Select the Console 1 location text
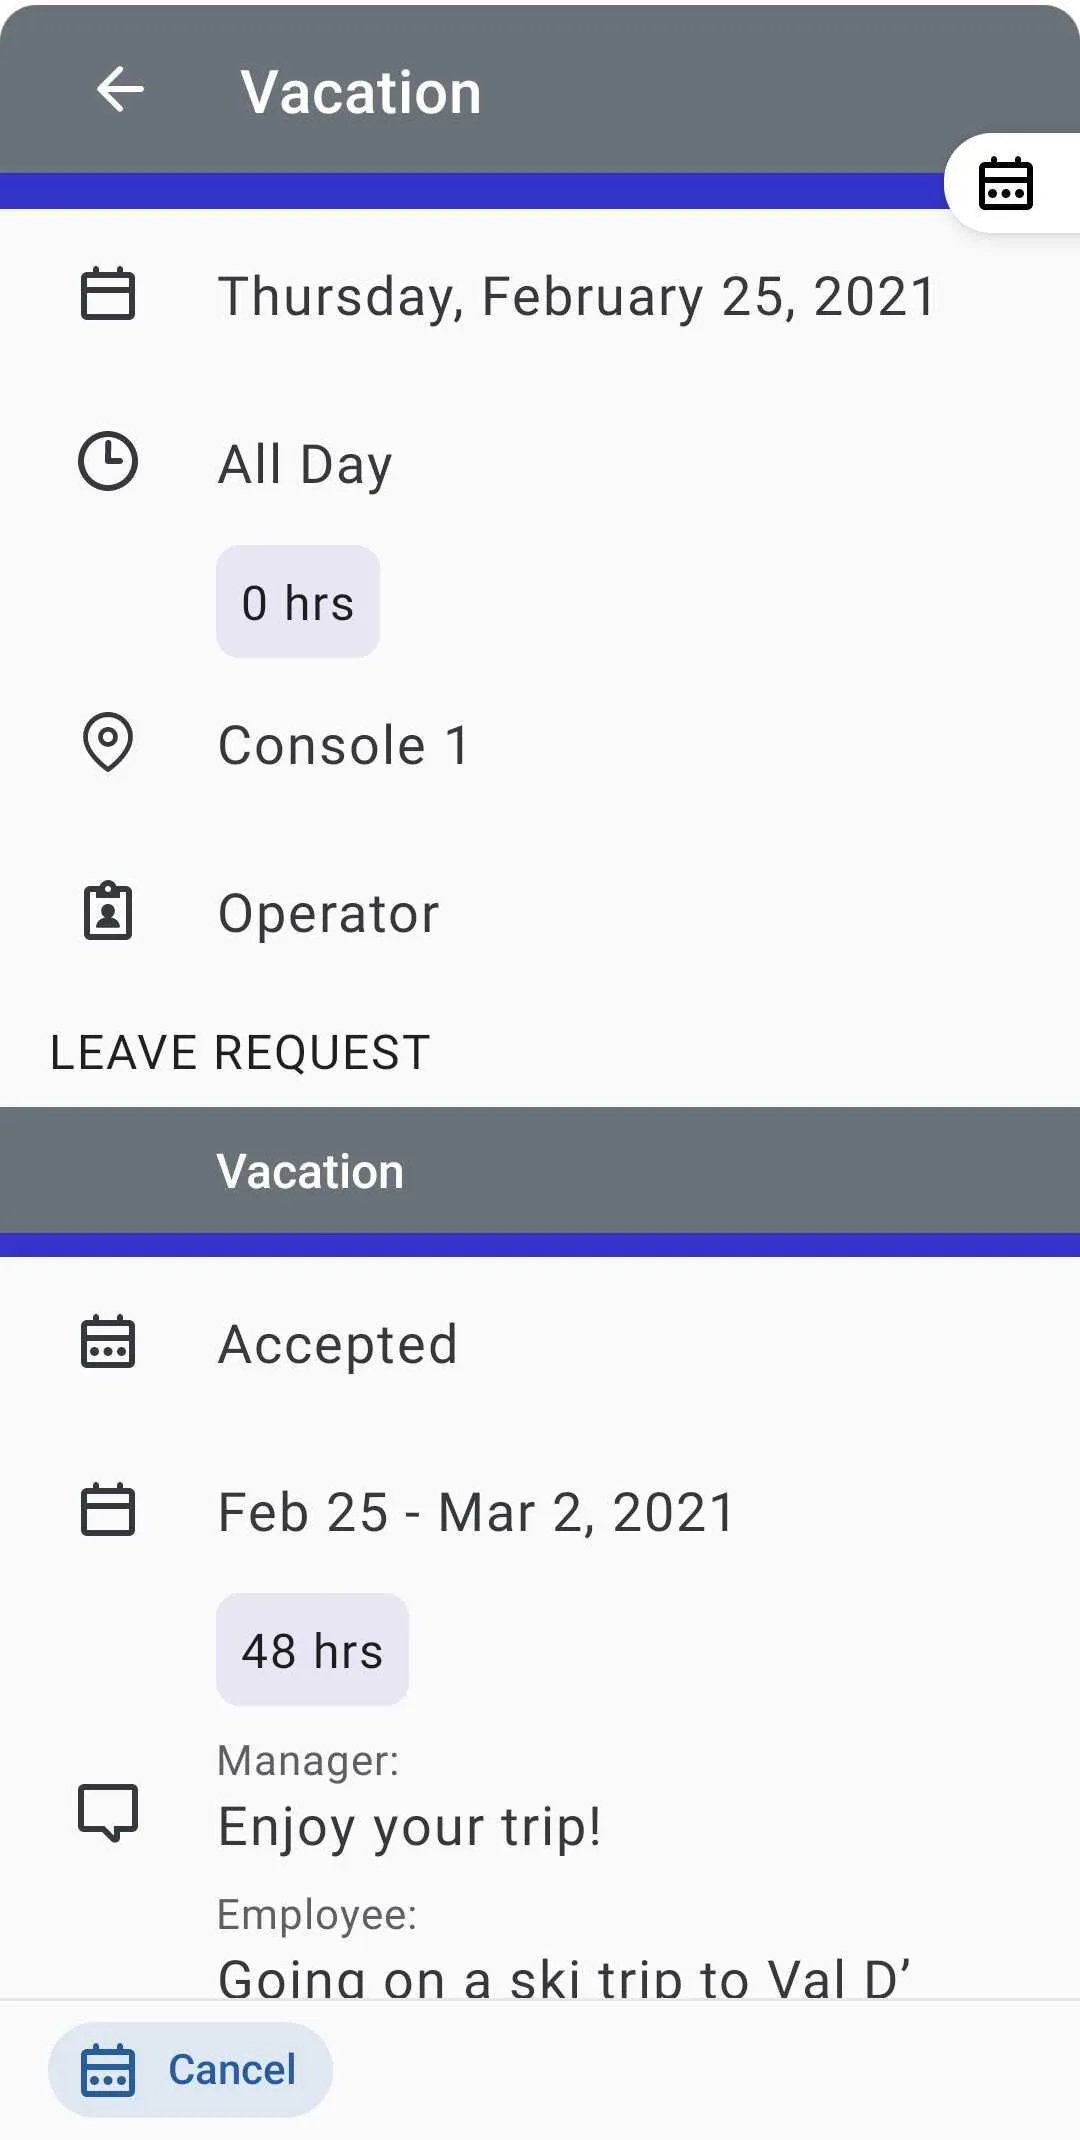The width and height of the screenshot is (1080, 2140). tap(344, 746)
